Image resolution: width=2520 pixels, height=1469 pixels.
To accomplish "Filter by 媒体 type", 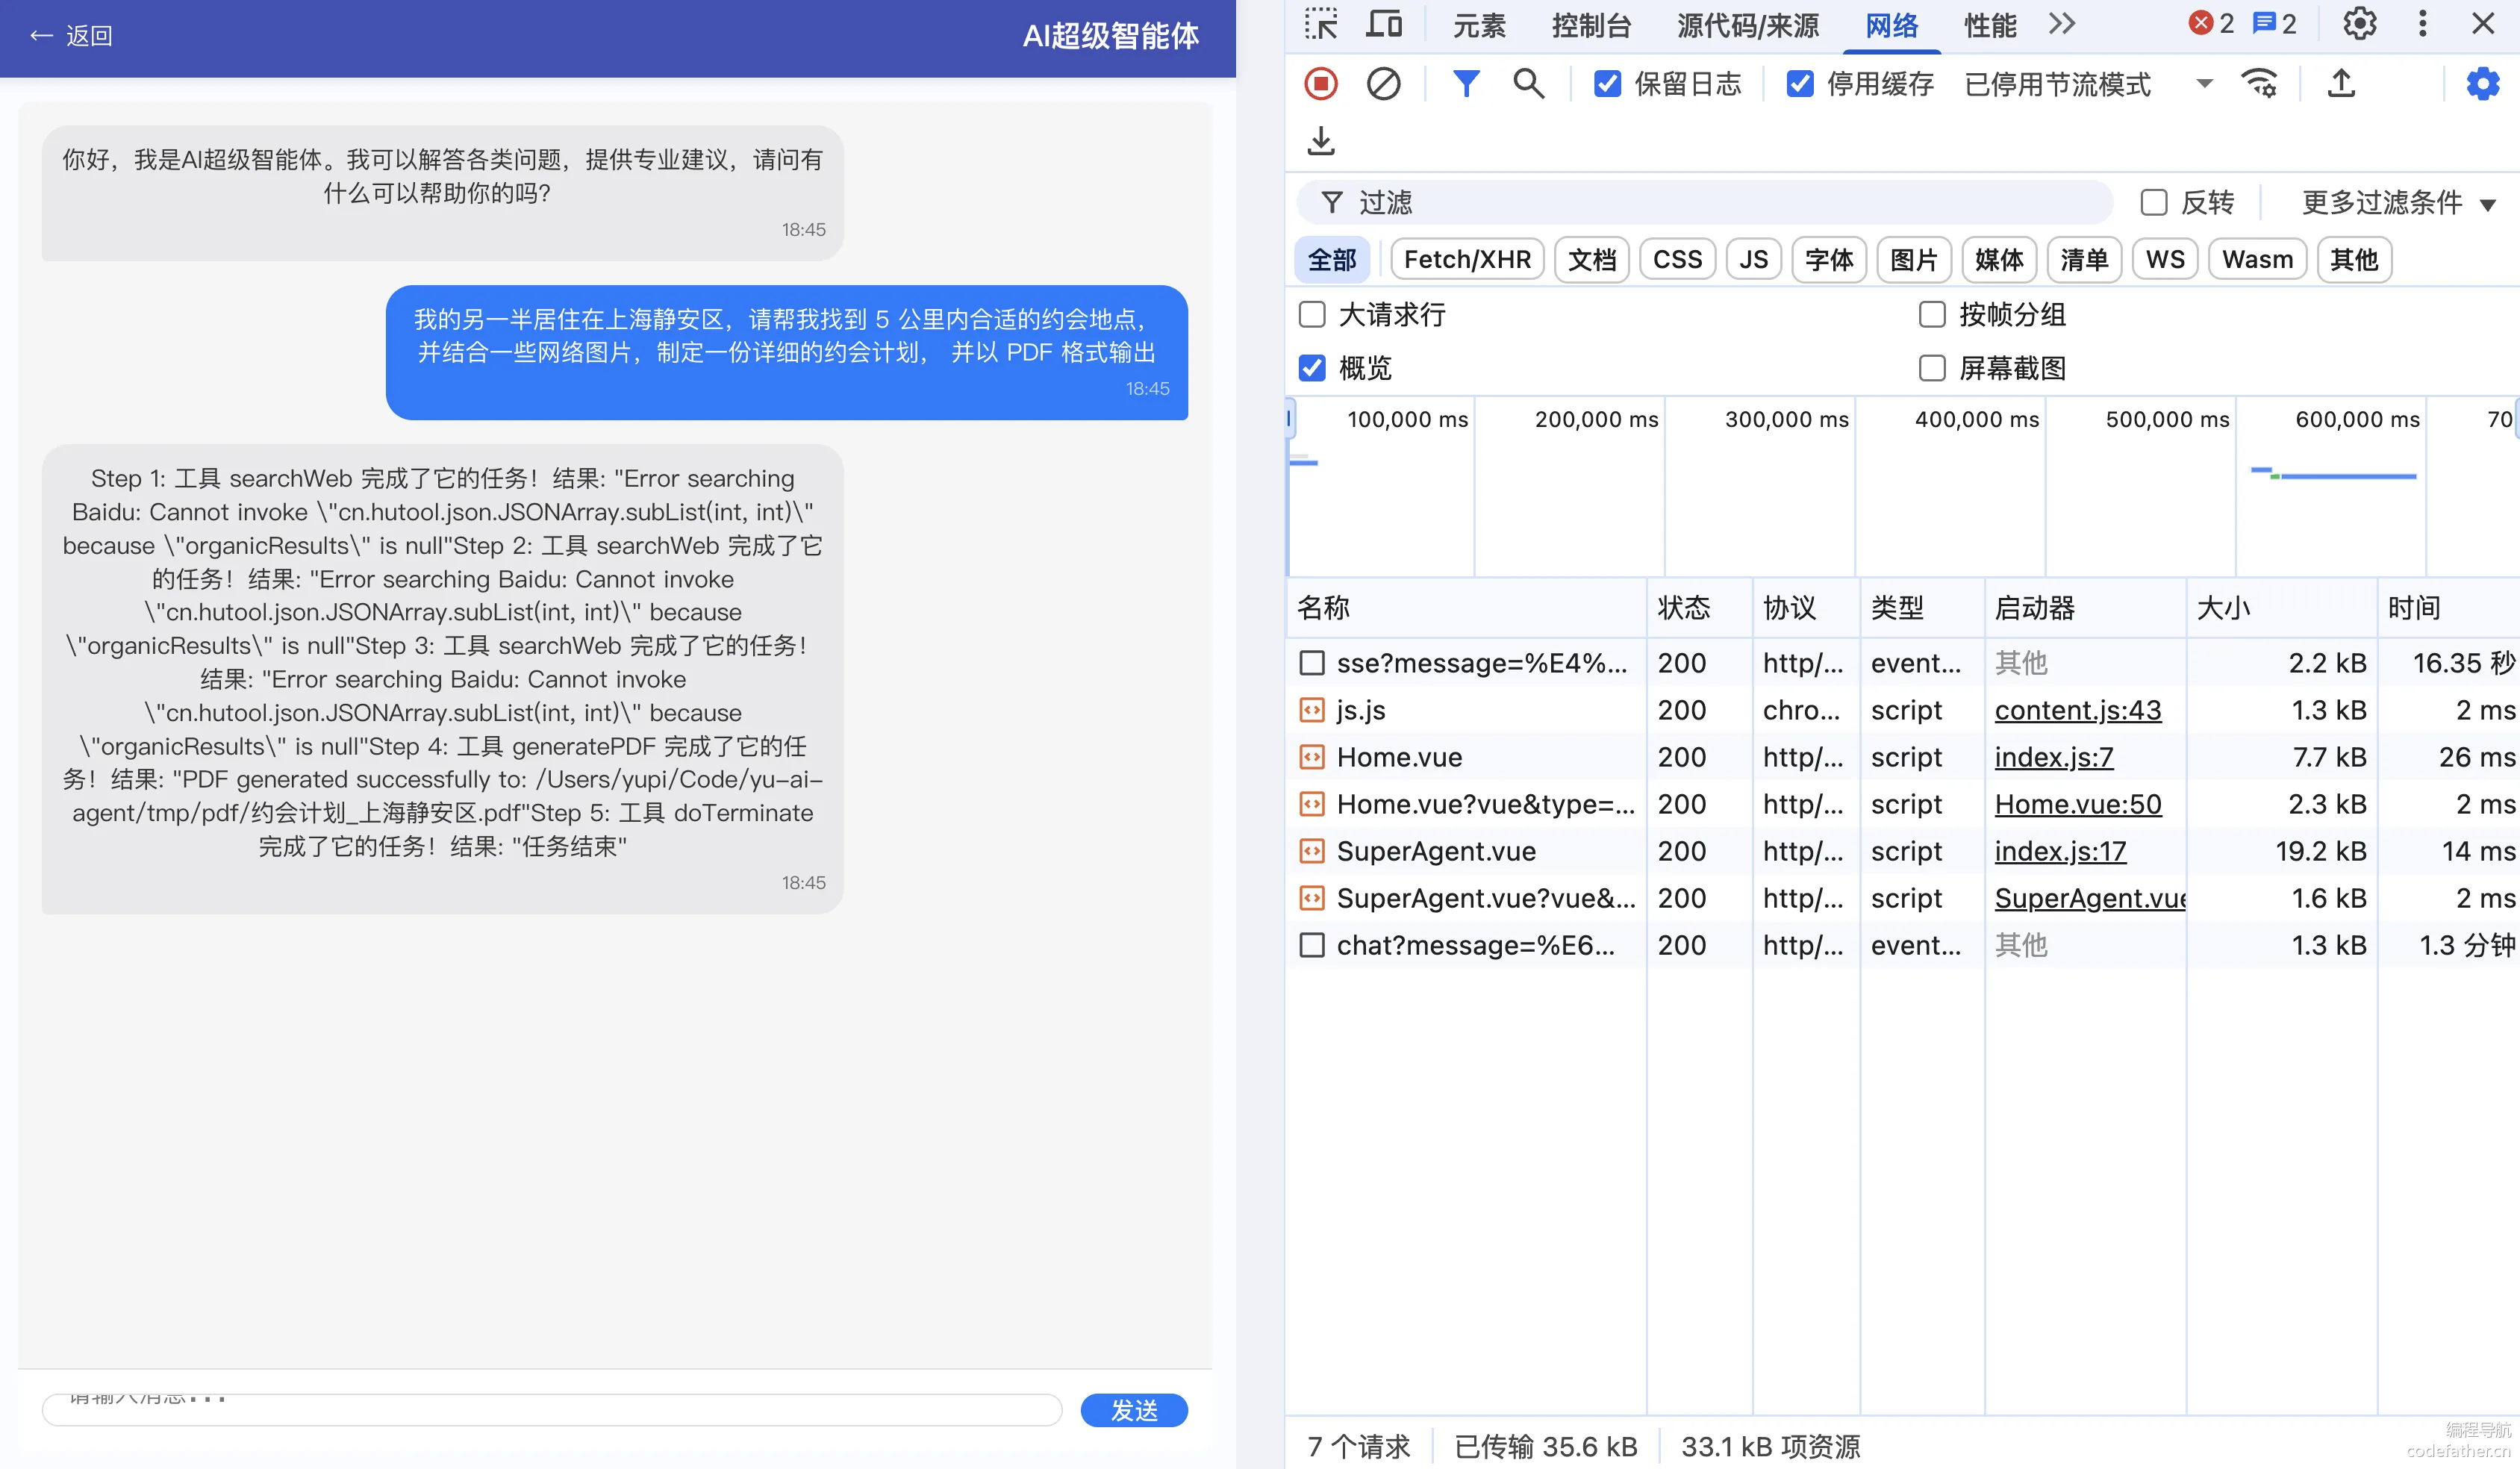I will (x=1999, y=260).
